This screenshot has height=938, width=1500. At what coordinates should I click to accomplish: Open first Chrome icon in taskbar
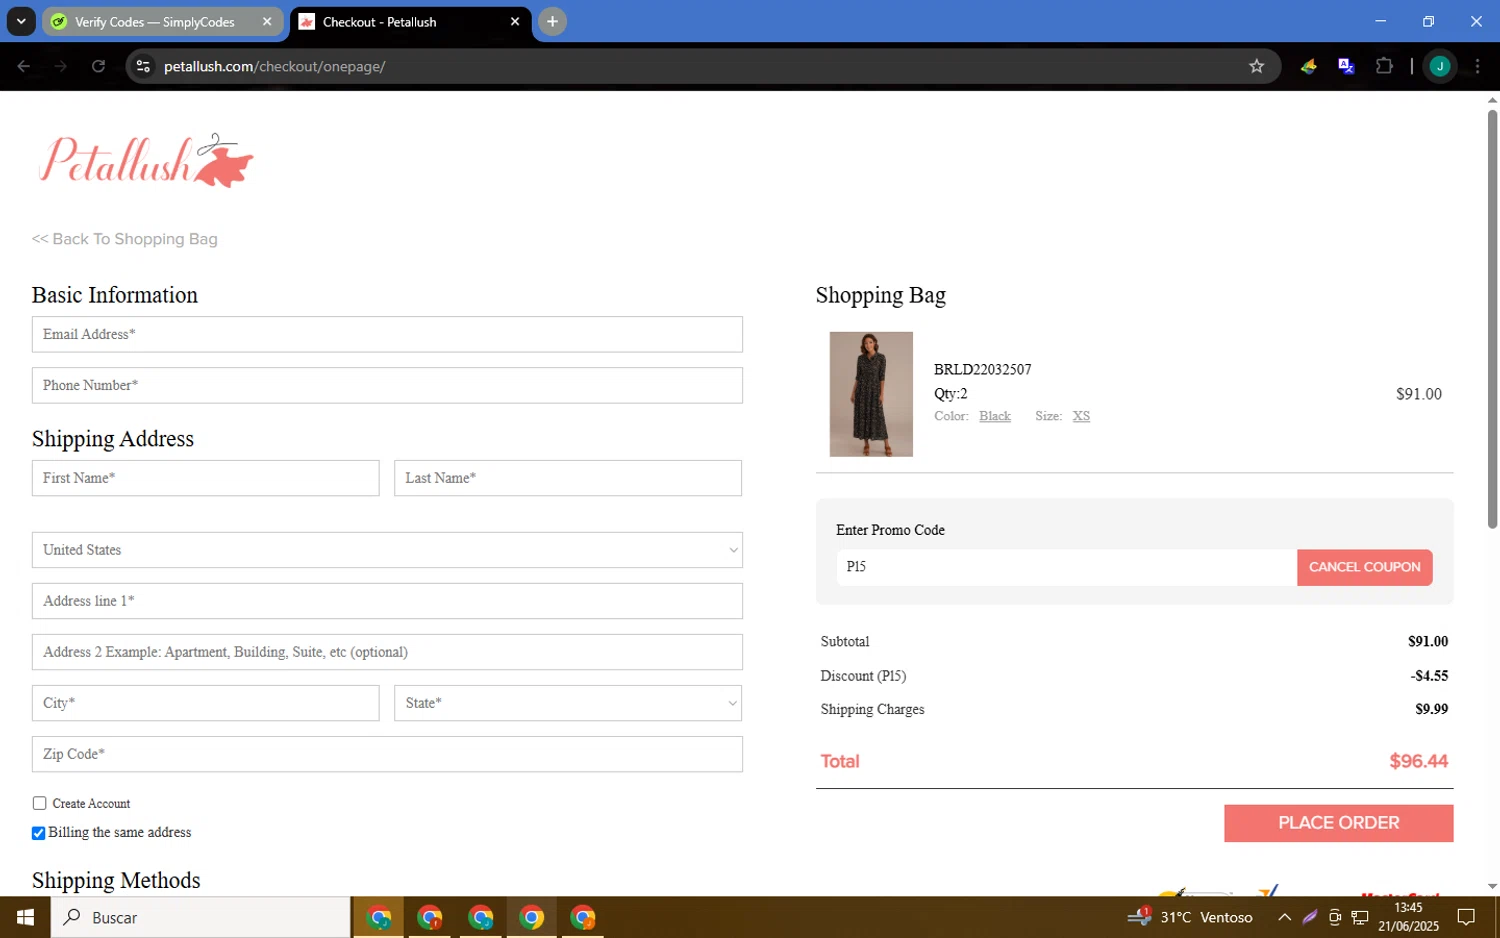click(x=378, y=917)
